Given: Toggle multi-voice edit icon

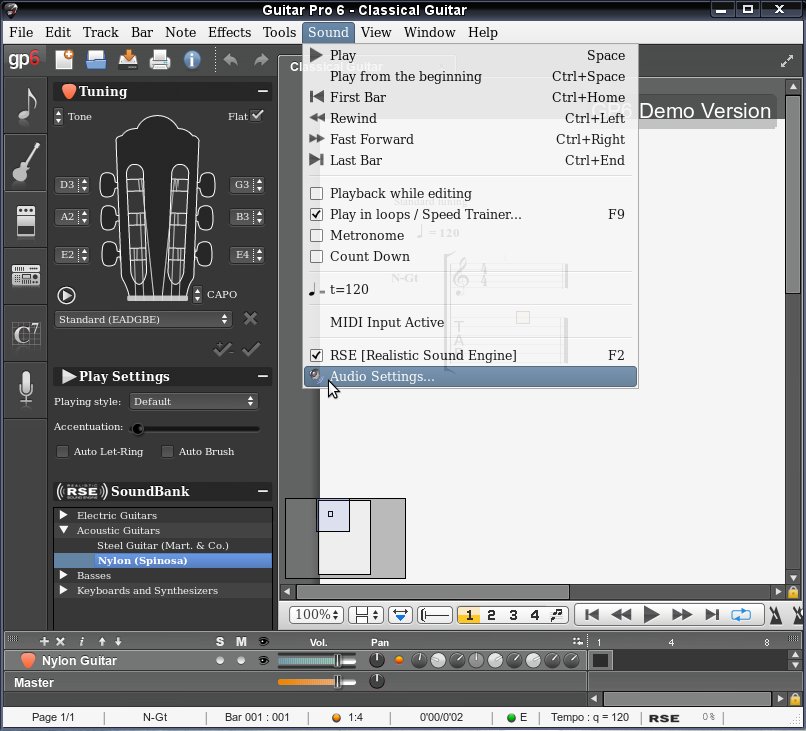Looking at the screenshot, I should tap(557, 615).
